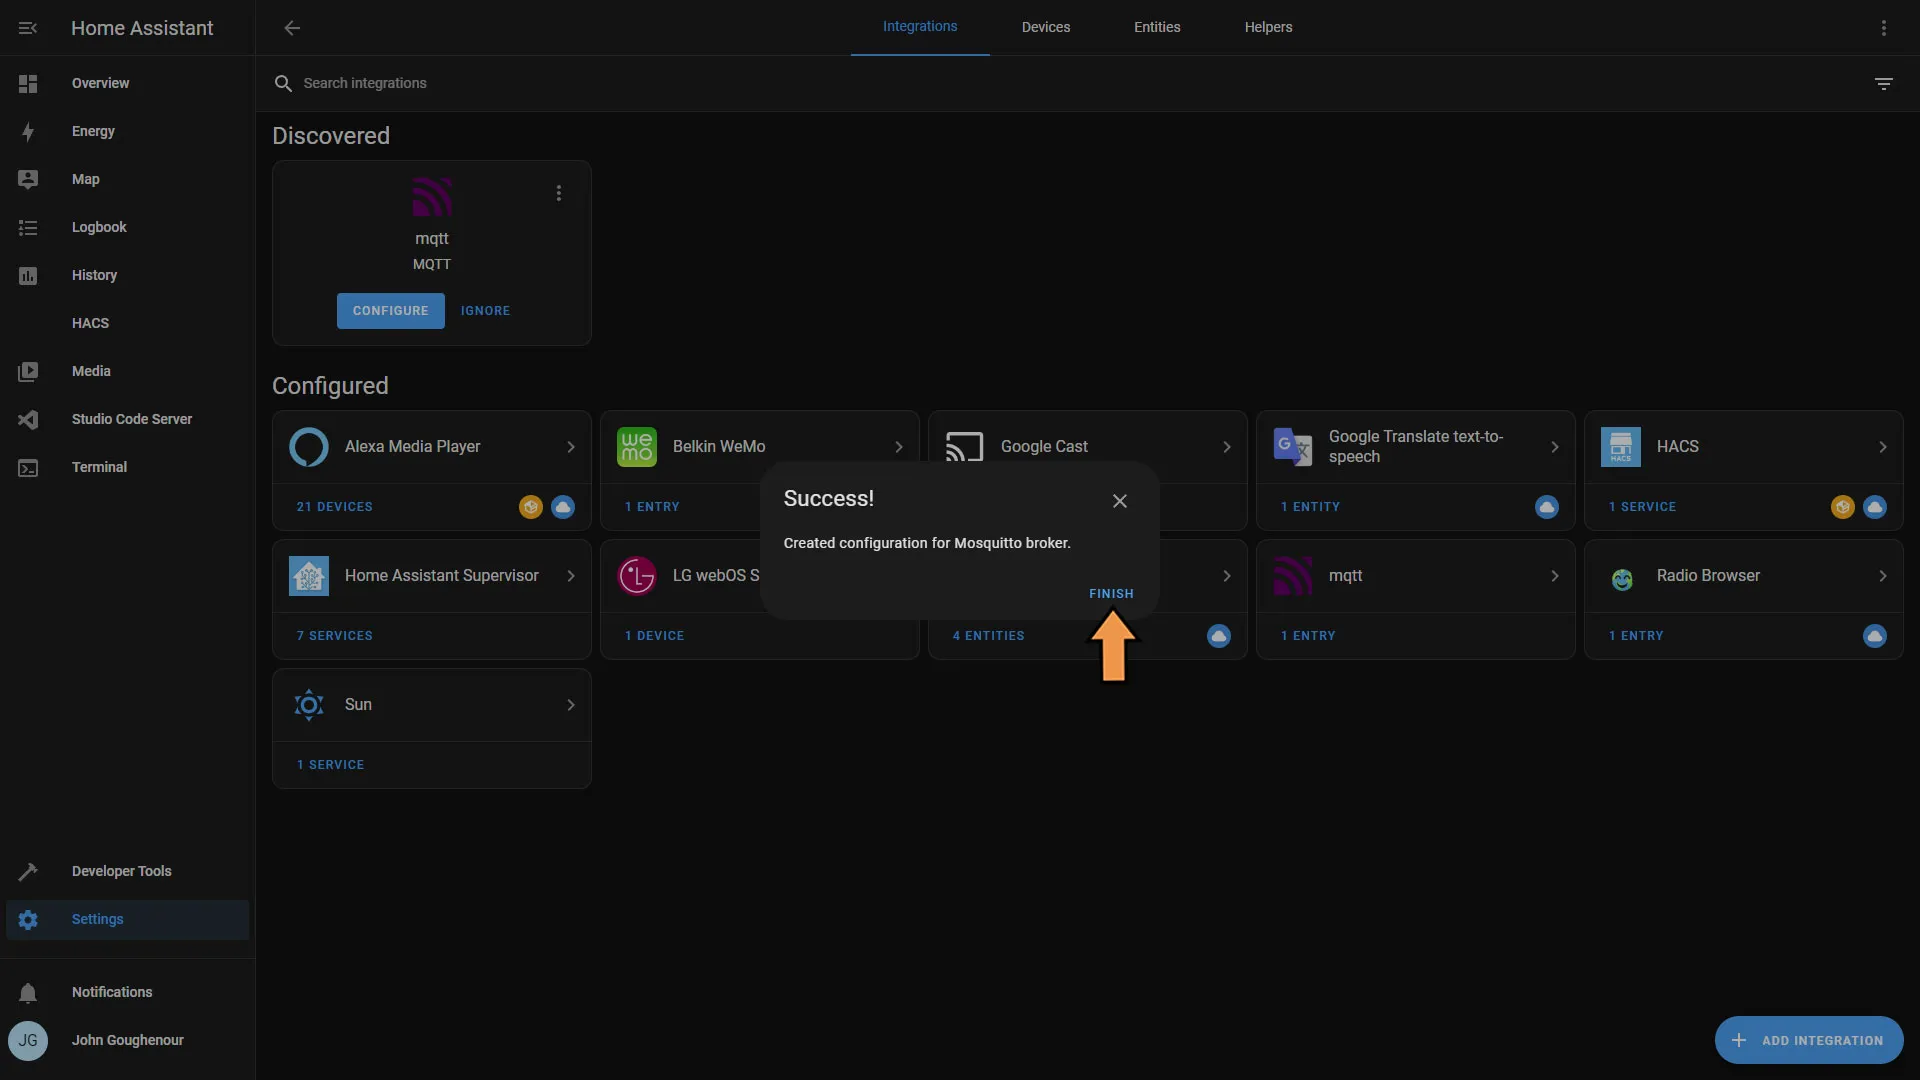The width and height of the screenshot is (1920, 1080).
Task: Open 1 ENTRY link under configured mqtt
Action: (1308, 636)
